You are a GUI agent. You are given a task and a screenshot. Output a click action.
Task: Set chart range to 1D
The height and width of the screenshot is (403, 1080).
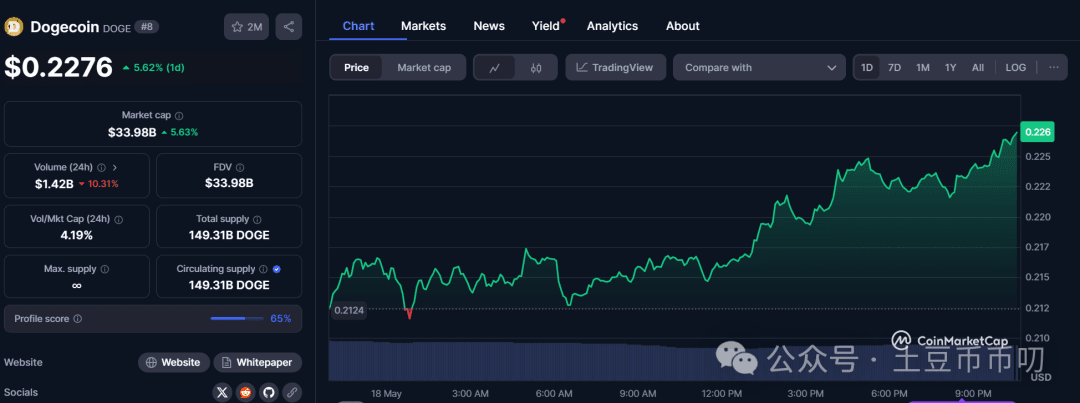[866, 68]
